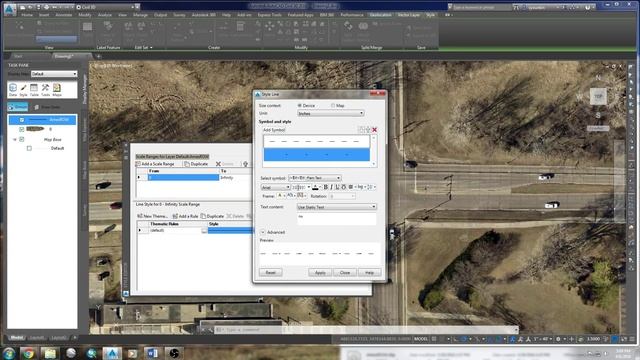Pick text color in Style Line dialog
Image resolution: width=640 pixels, height=360 pixels.
tap(315, 187)
